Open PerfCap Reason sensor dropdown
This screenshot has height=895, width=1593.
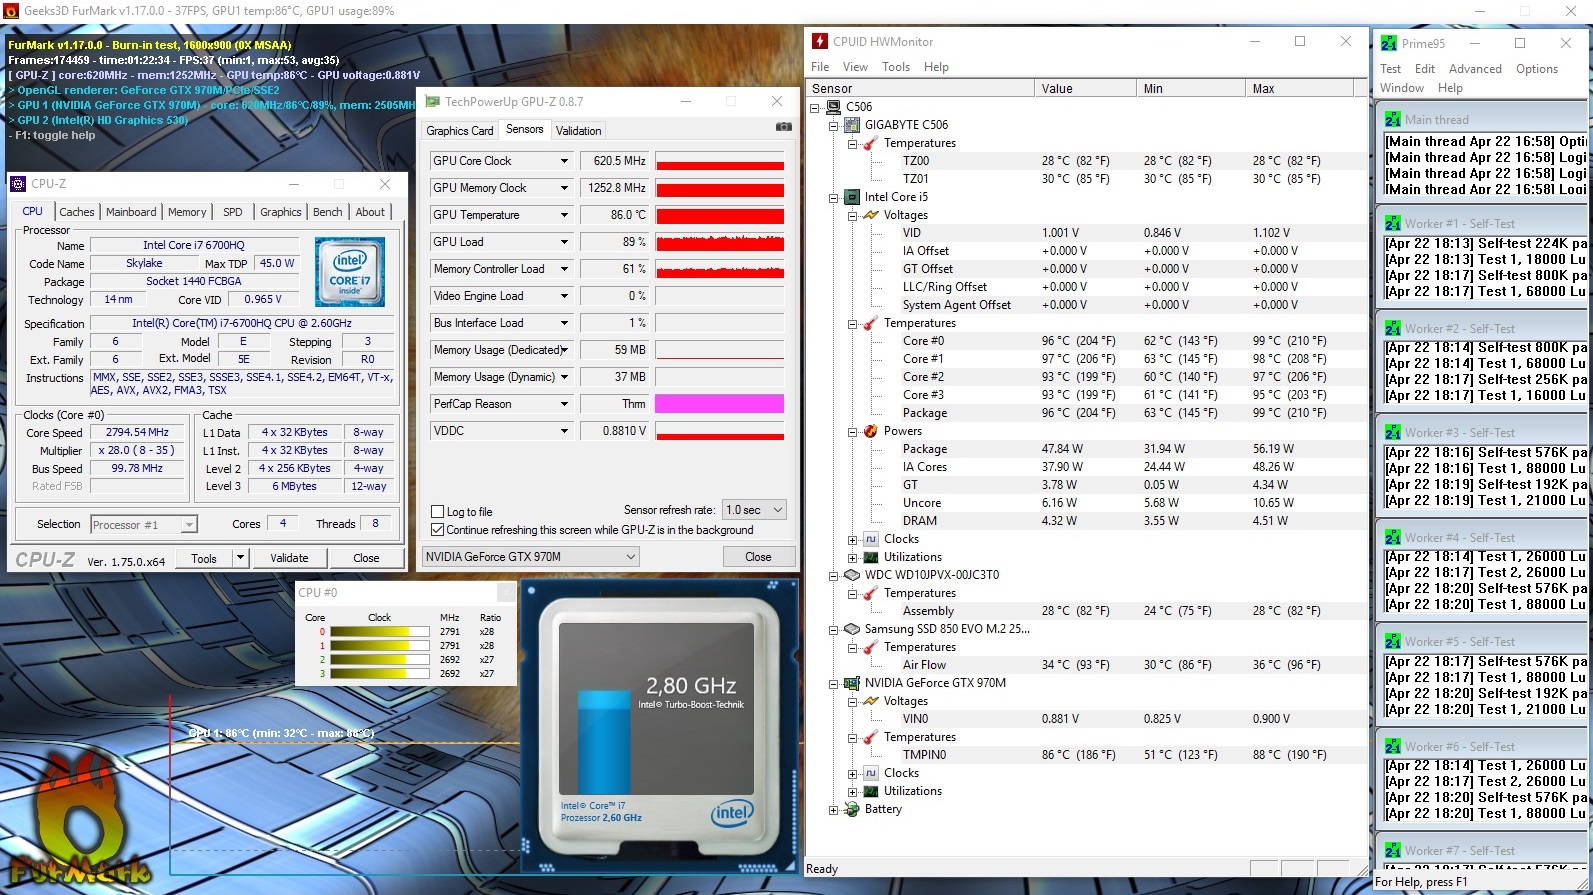coord(564,404)
